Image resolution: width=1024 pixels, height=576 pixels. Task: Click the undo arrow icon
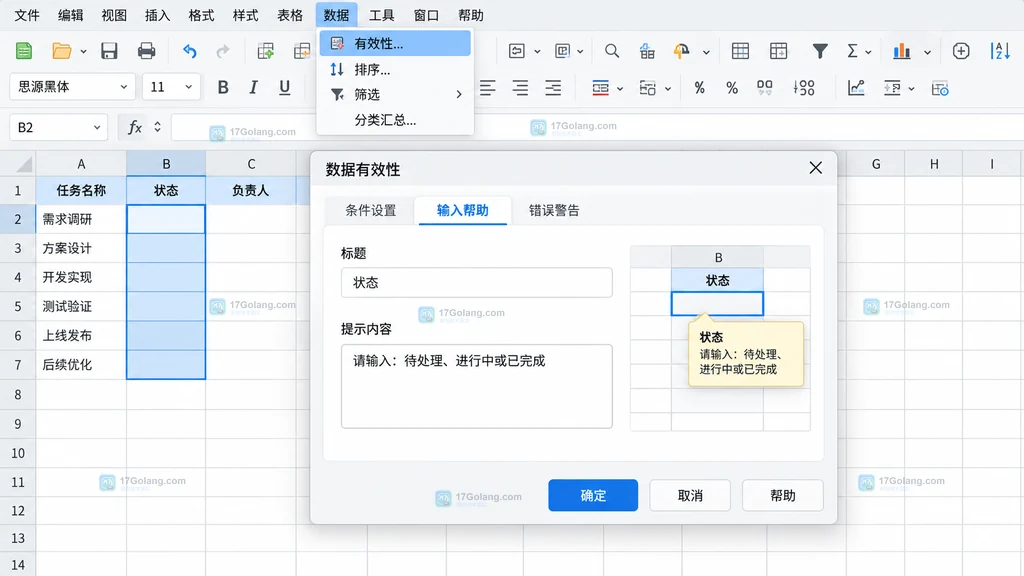click(189, 51)
